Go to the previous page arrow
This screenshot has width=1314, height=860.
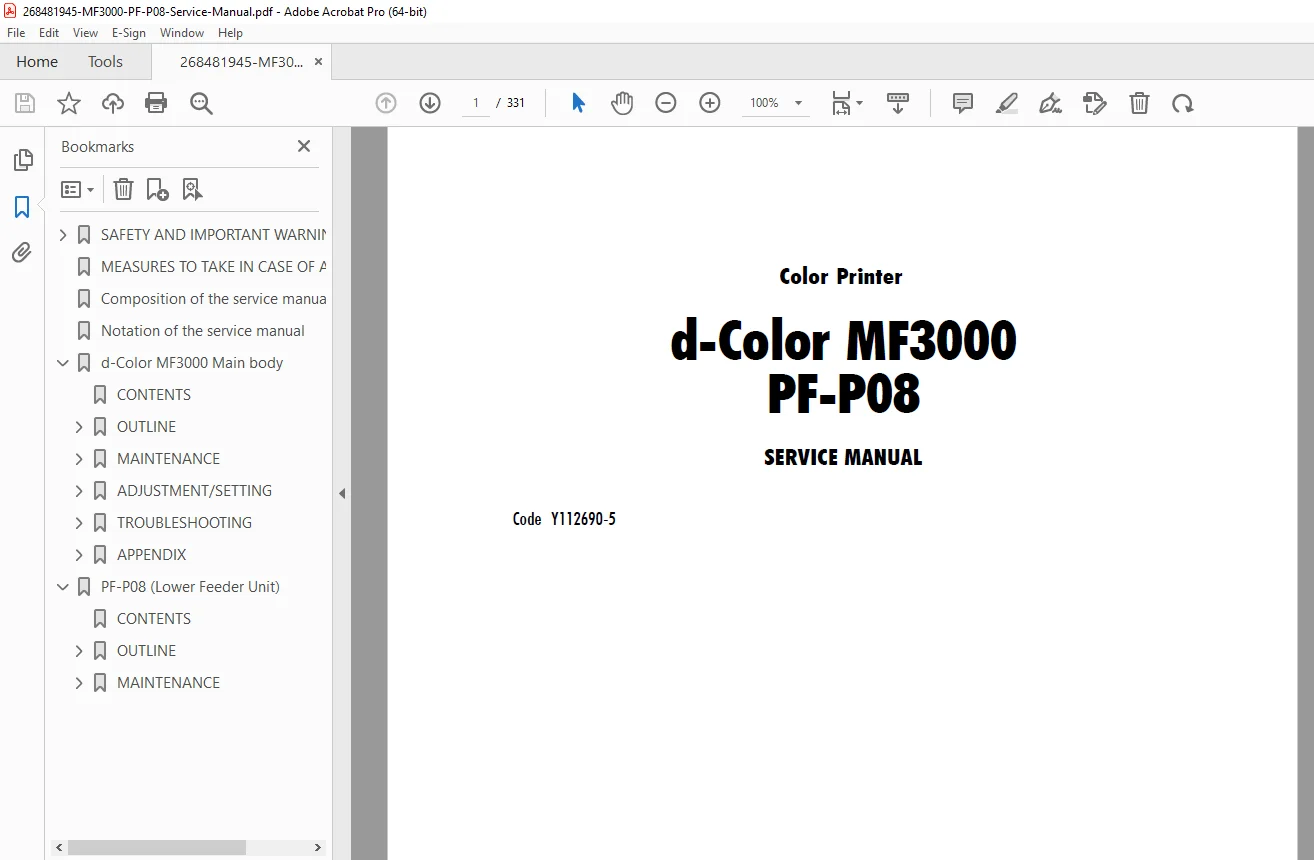coord(386,103)
